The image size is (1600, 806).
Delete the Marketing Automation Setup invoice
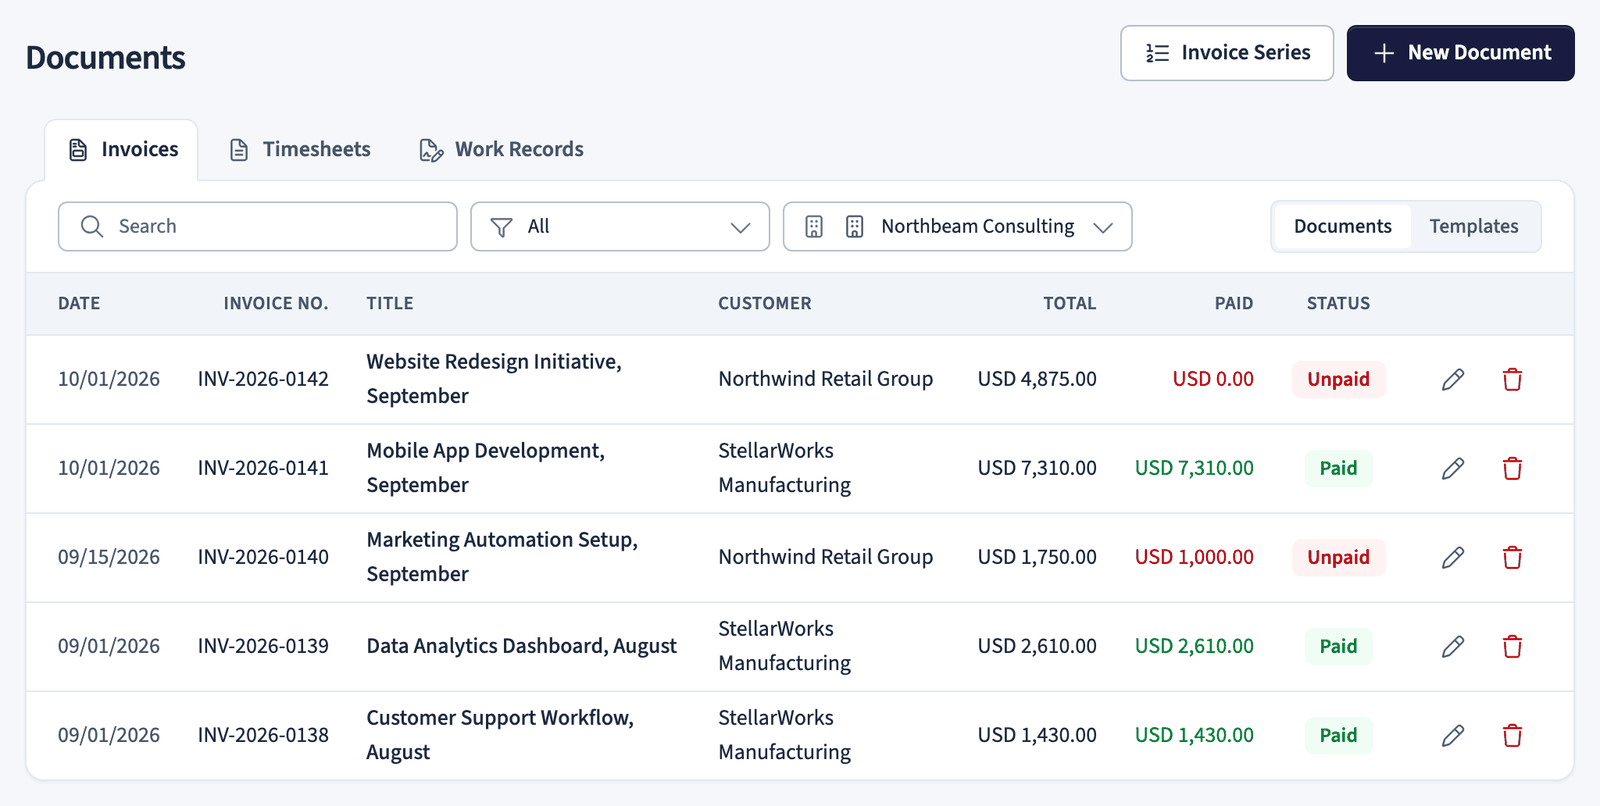point(1512,557)
